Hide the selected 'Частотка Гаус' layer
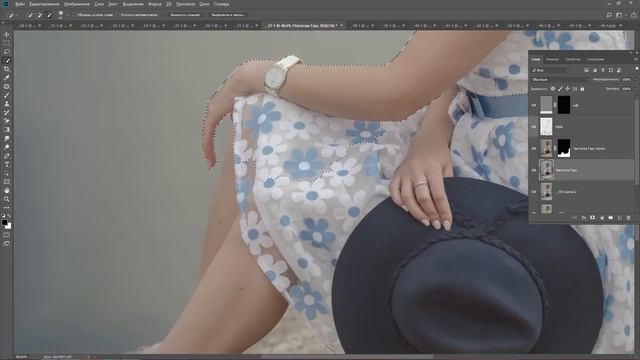 (533, 170)
